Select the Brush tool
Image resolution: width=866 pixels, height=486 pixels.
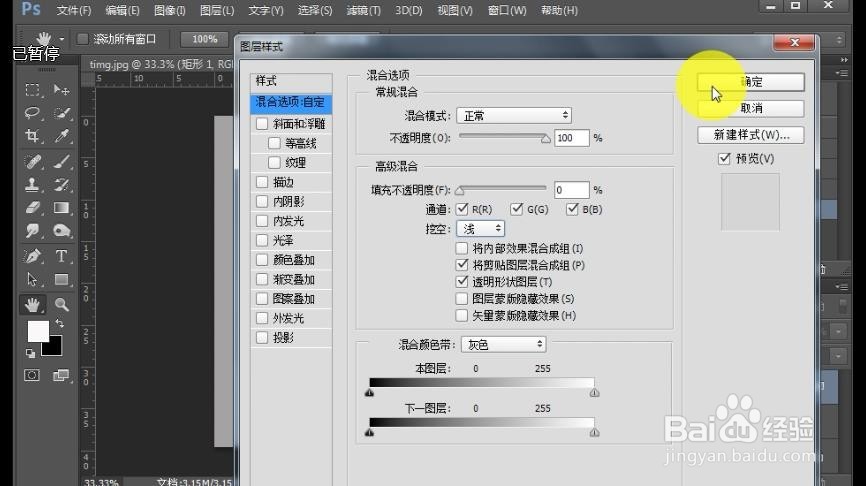tap(61, 161)
